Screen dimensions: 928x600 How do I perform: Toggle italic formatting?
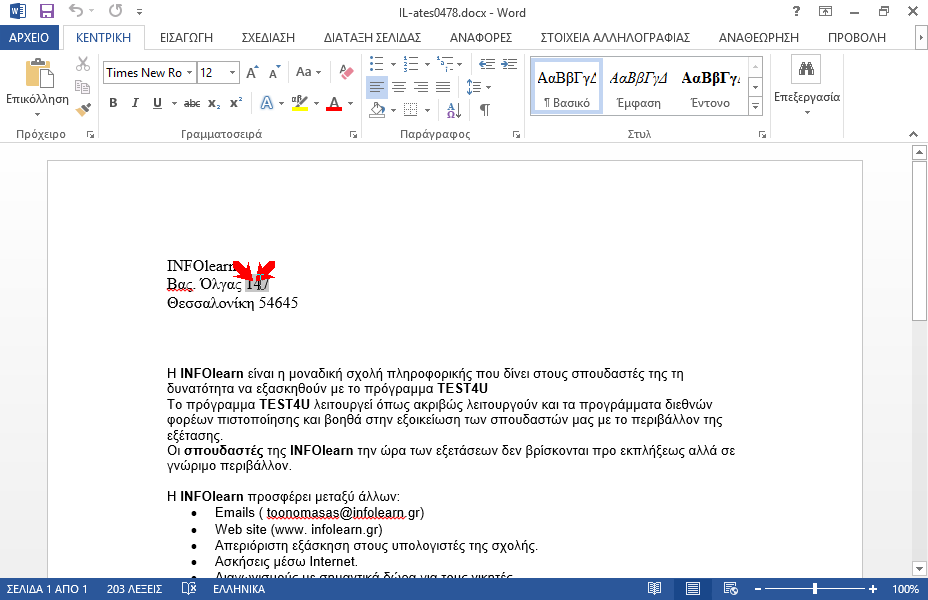(135, 103)
